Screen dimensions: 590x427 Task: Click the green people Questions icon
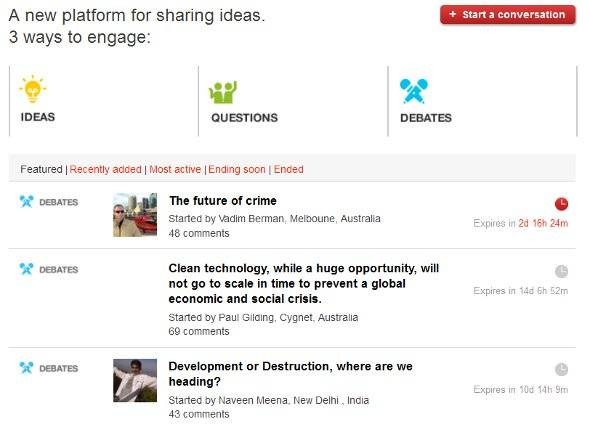click(223, 92)
